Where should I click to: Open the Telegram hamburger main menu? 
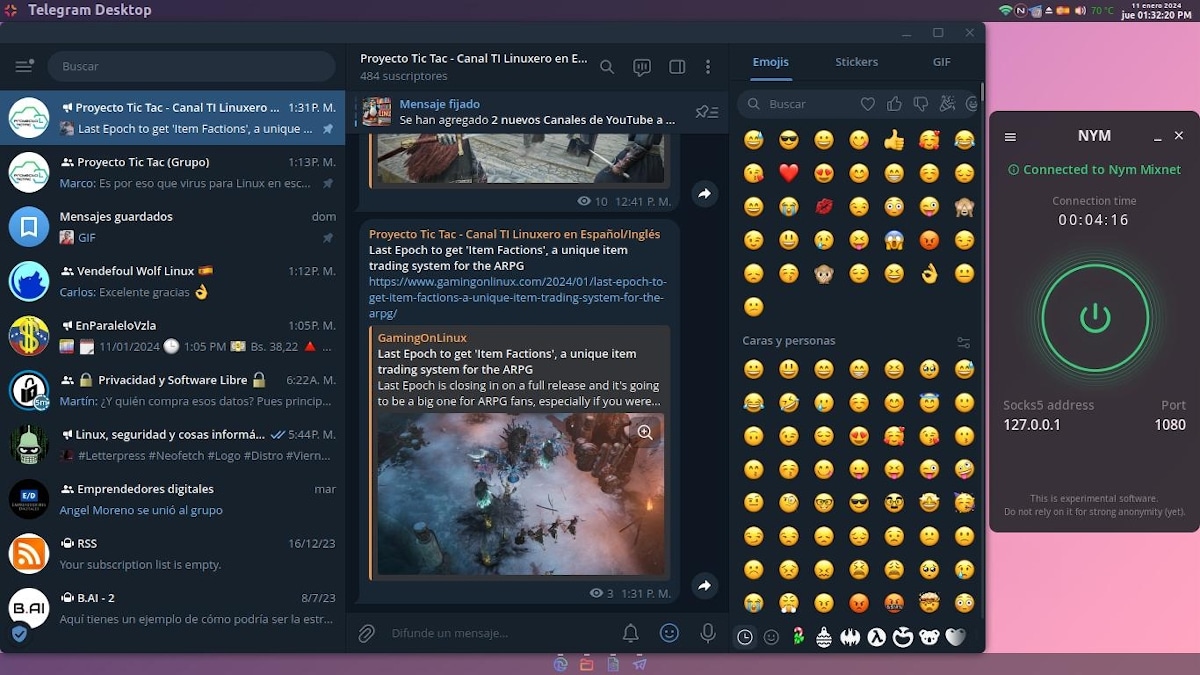tap(24, 66)
